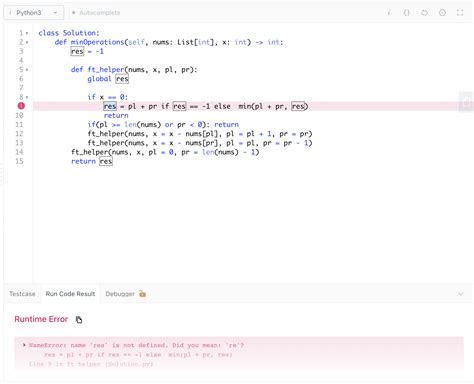Open the editor info icon
Image resolution: width=474 pixels, height=384 pixels.
pyautogui.click(x=388, y=13)
